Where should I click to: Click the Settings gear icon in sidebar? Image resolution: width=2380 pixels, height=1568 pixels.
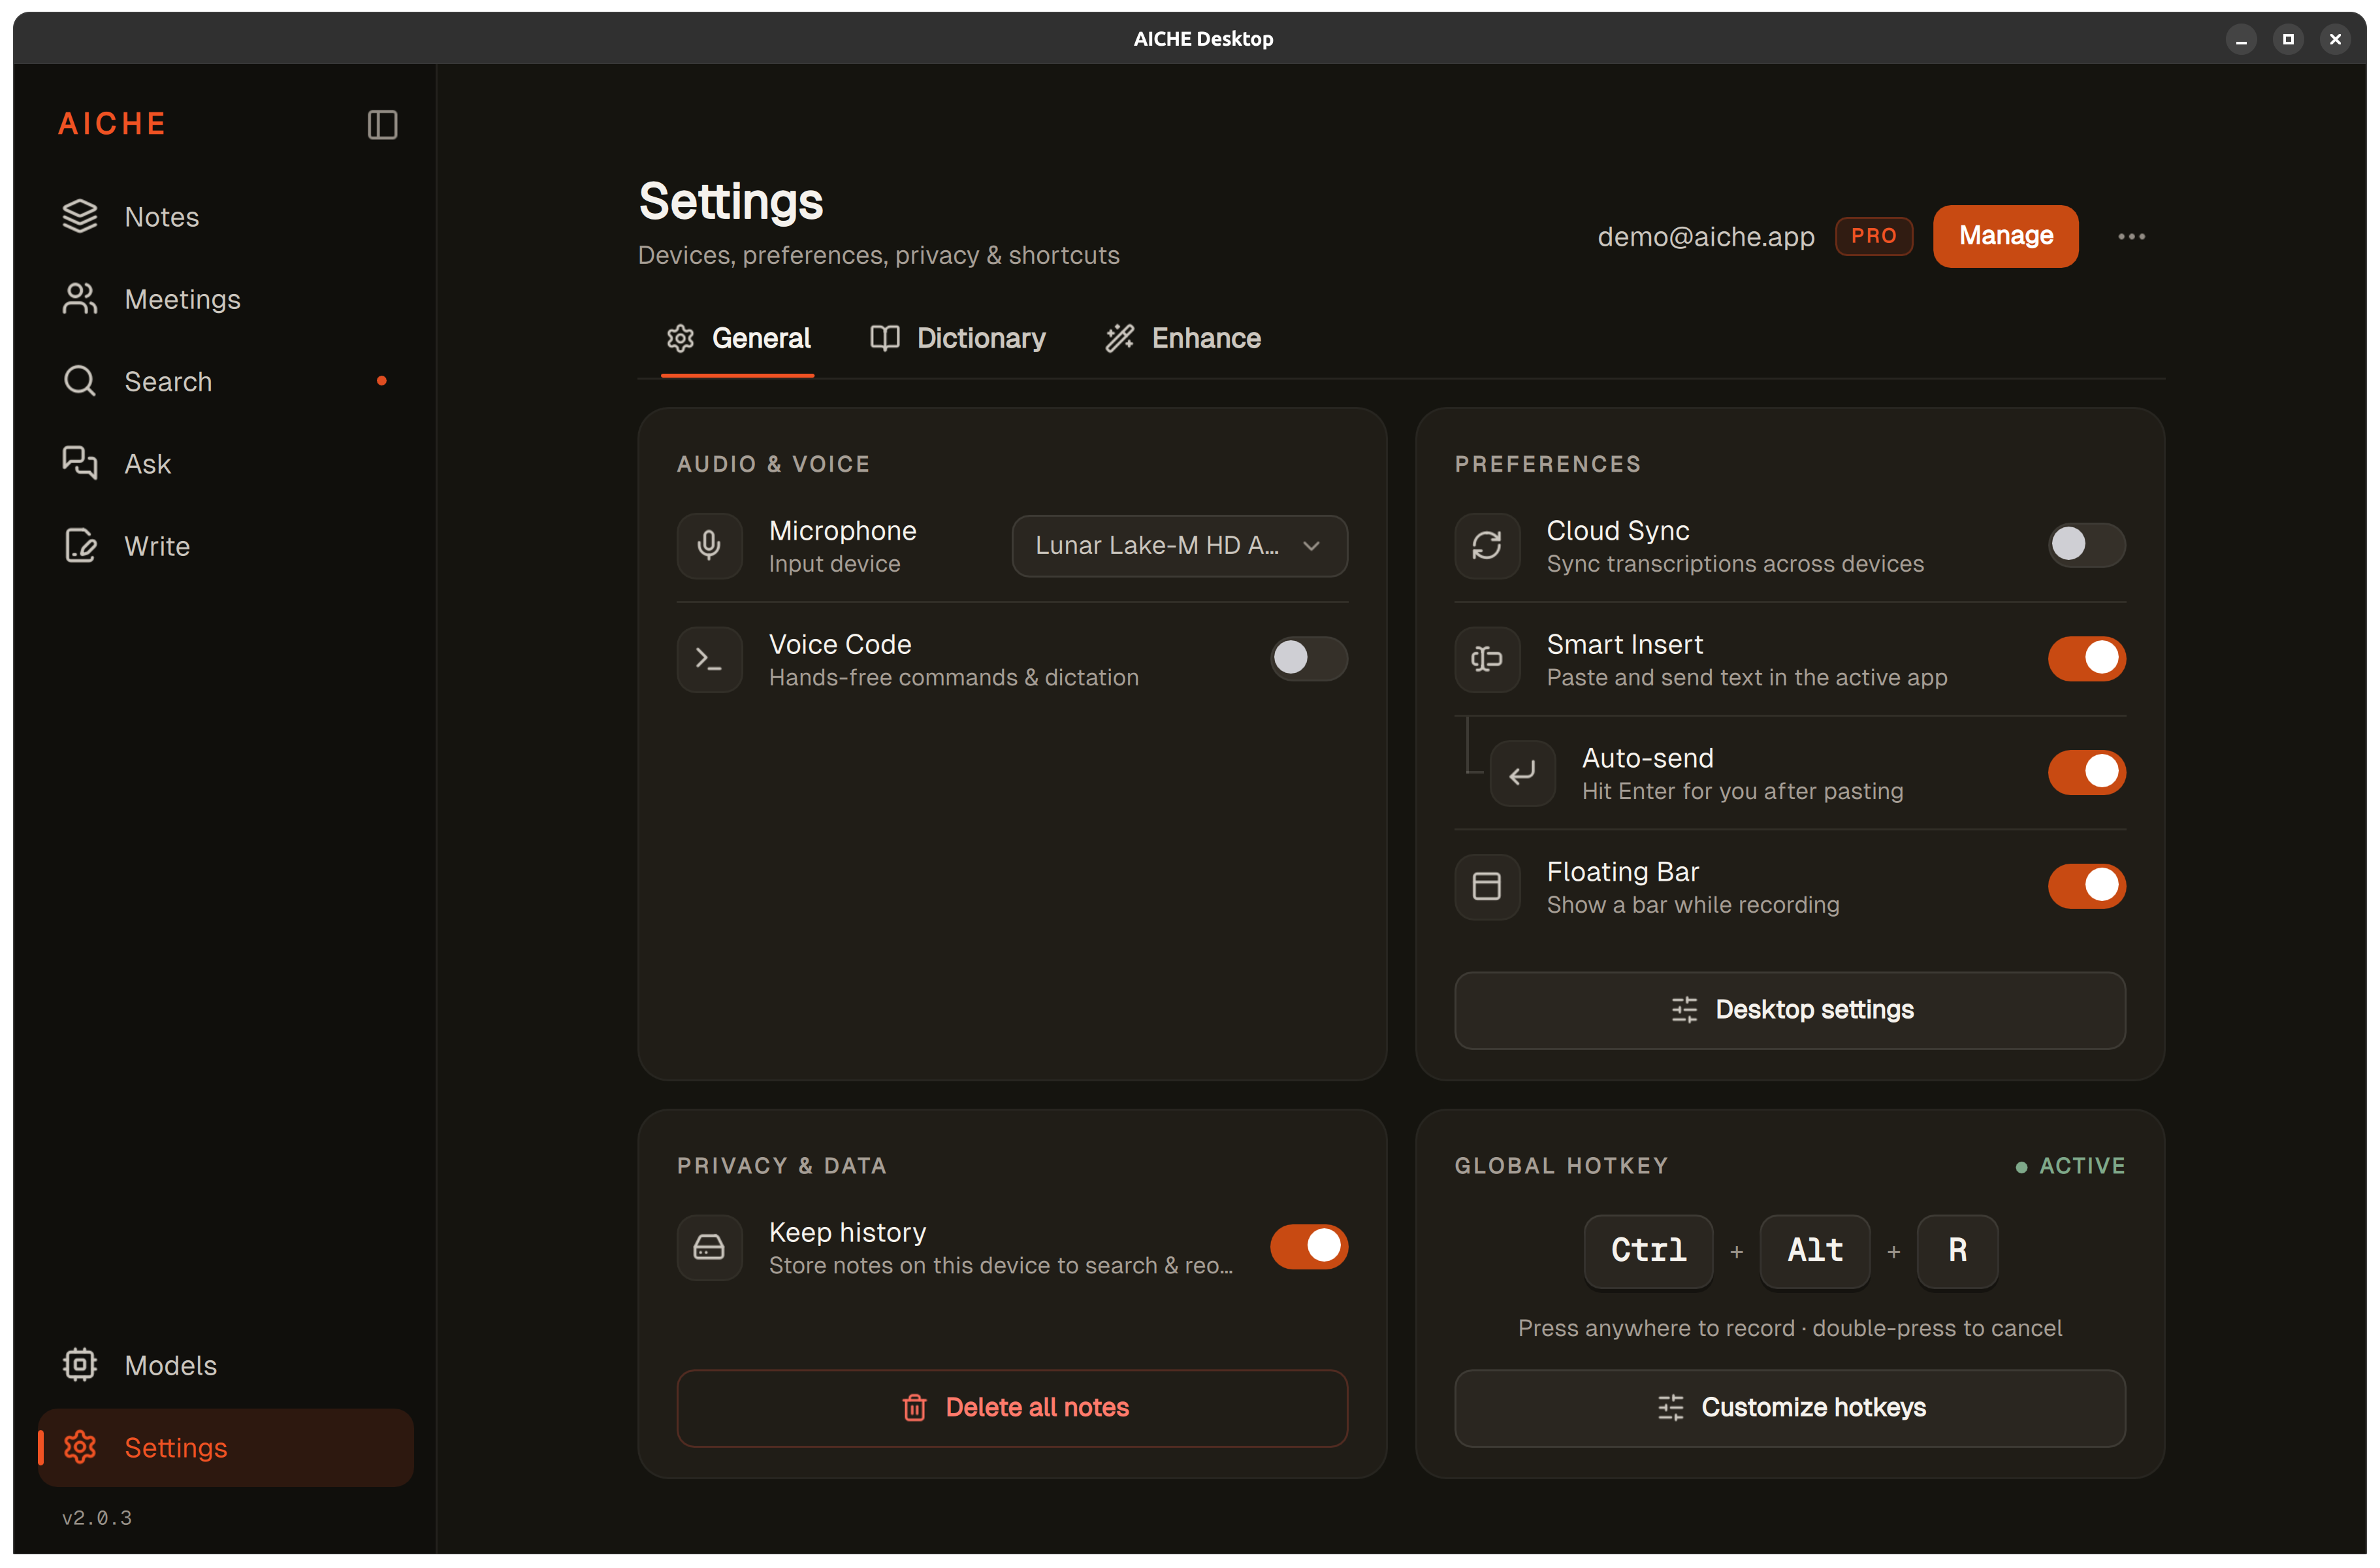tap(80, 1447)
